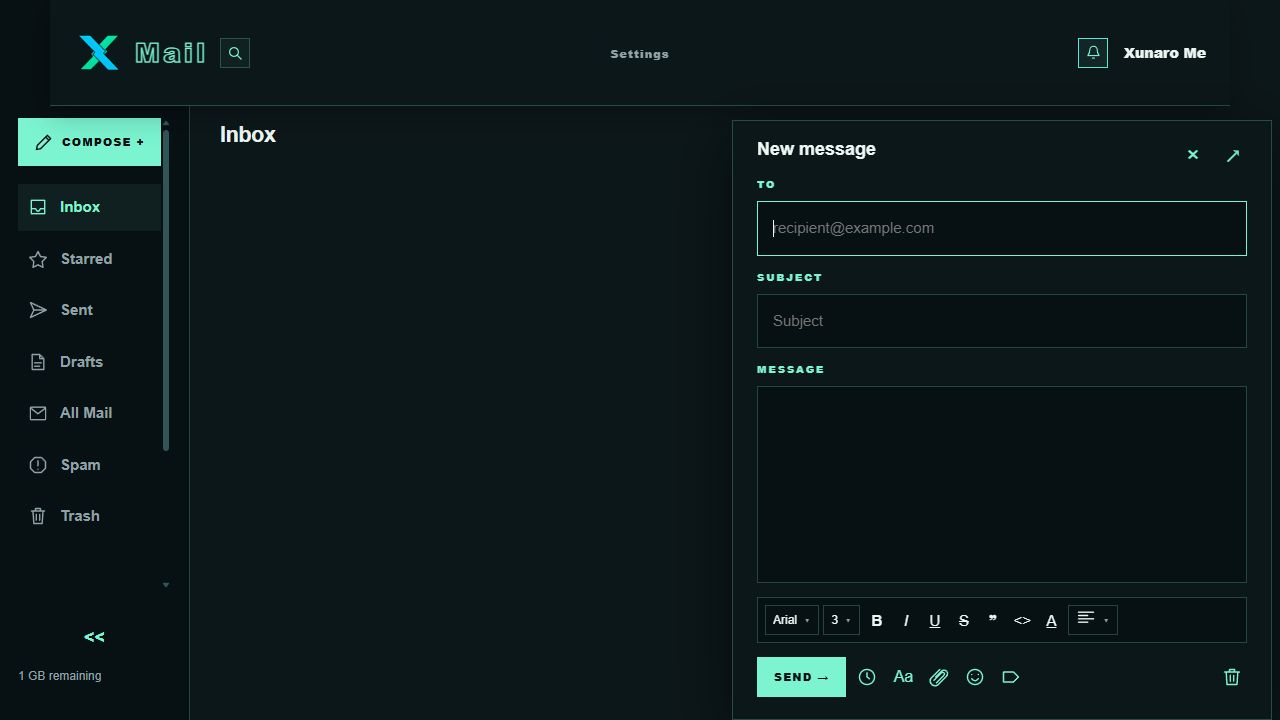Toggle strikethrough formatting
This screenshot has width=1280, height=720.
(x=964, y=620)
